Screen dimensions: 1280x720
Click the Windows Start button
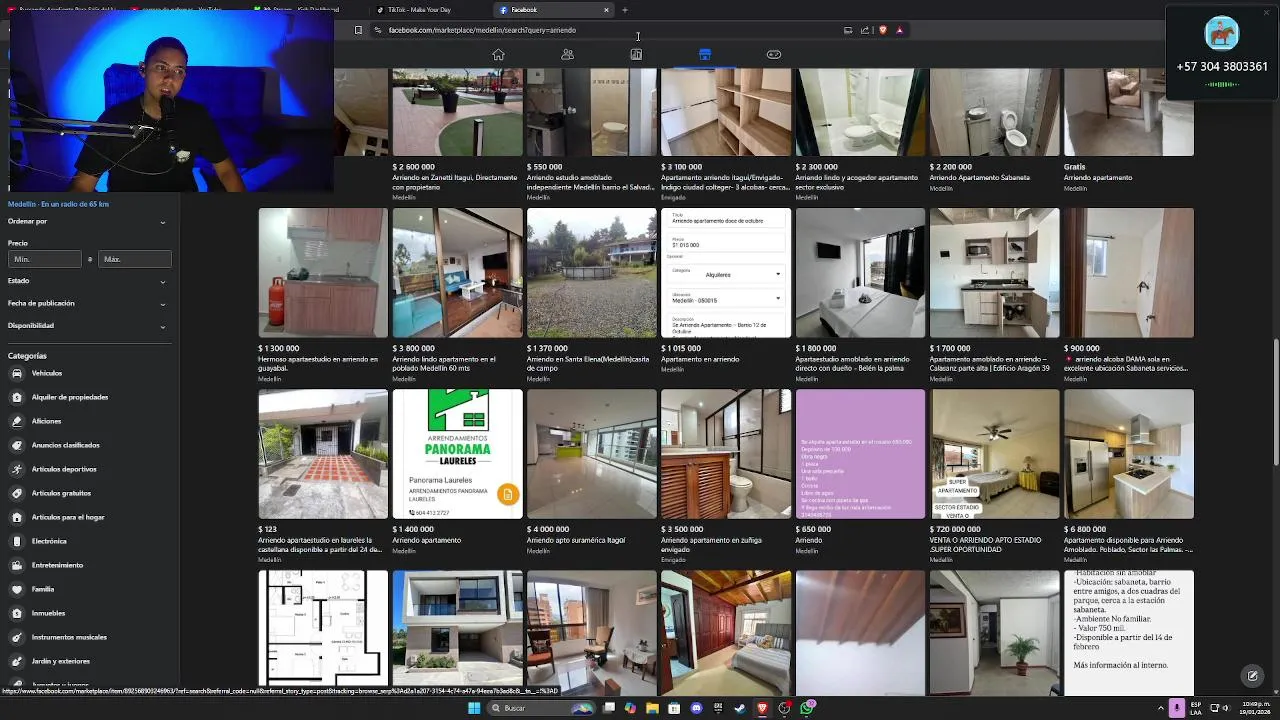474,708
